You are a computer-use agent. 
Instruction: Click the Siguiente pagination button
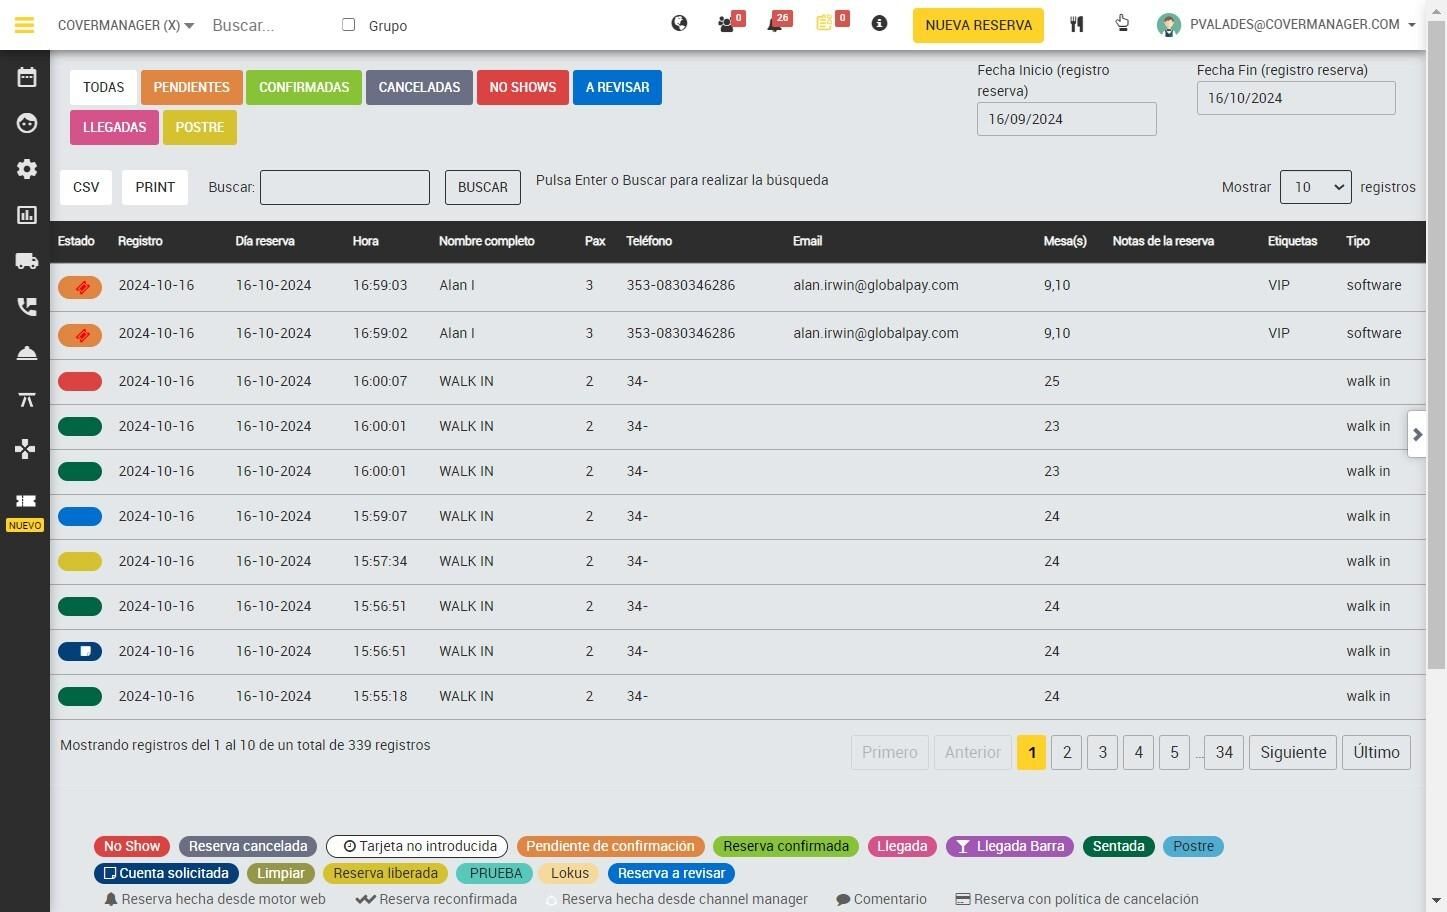pos(1293,752)
